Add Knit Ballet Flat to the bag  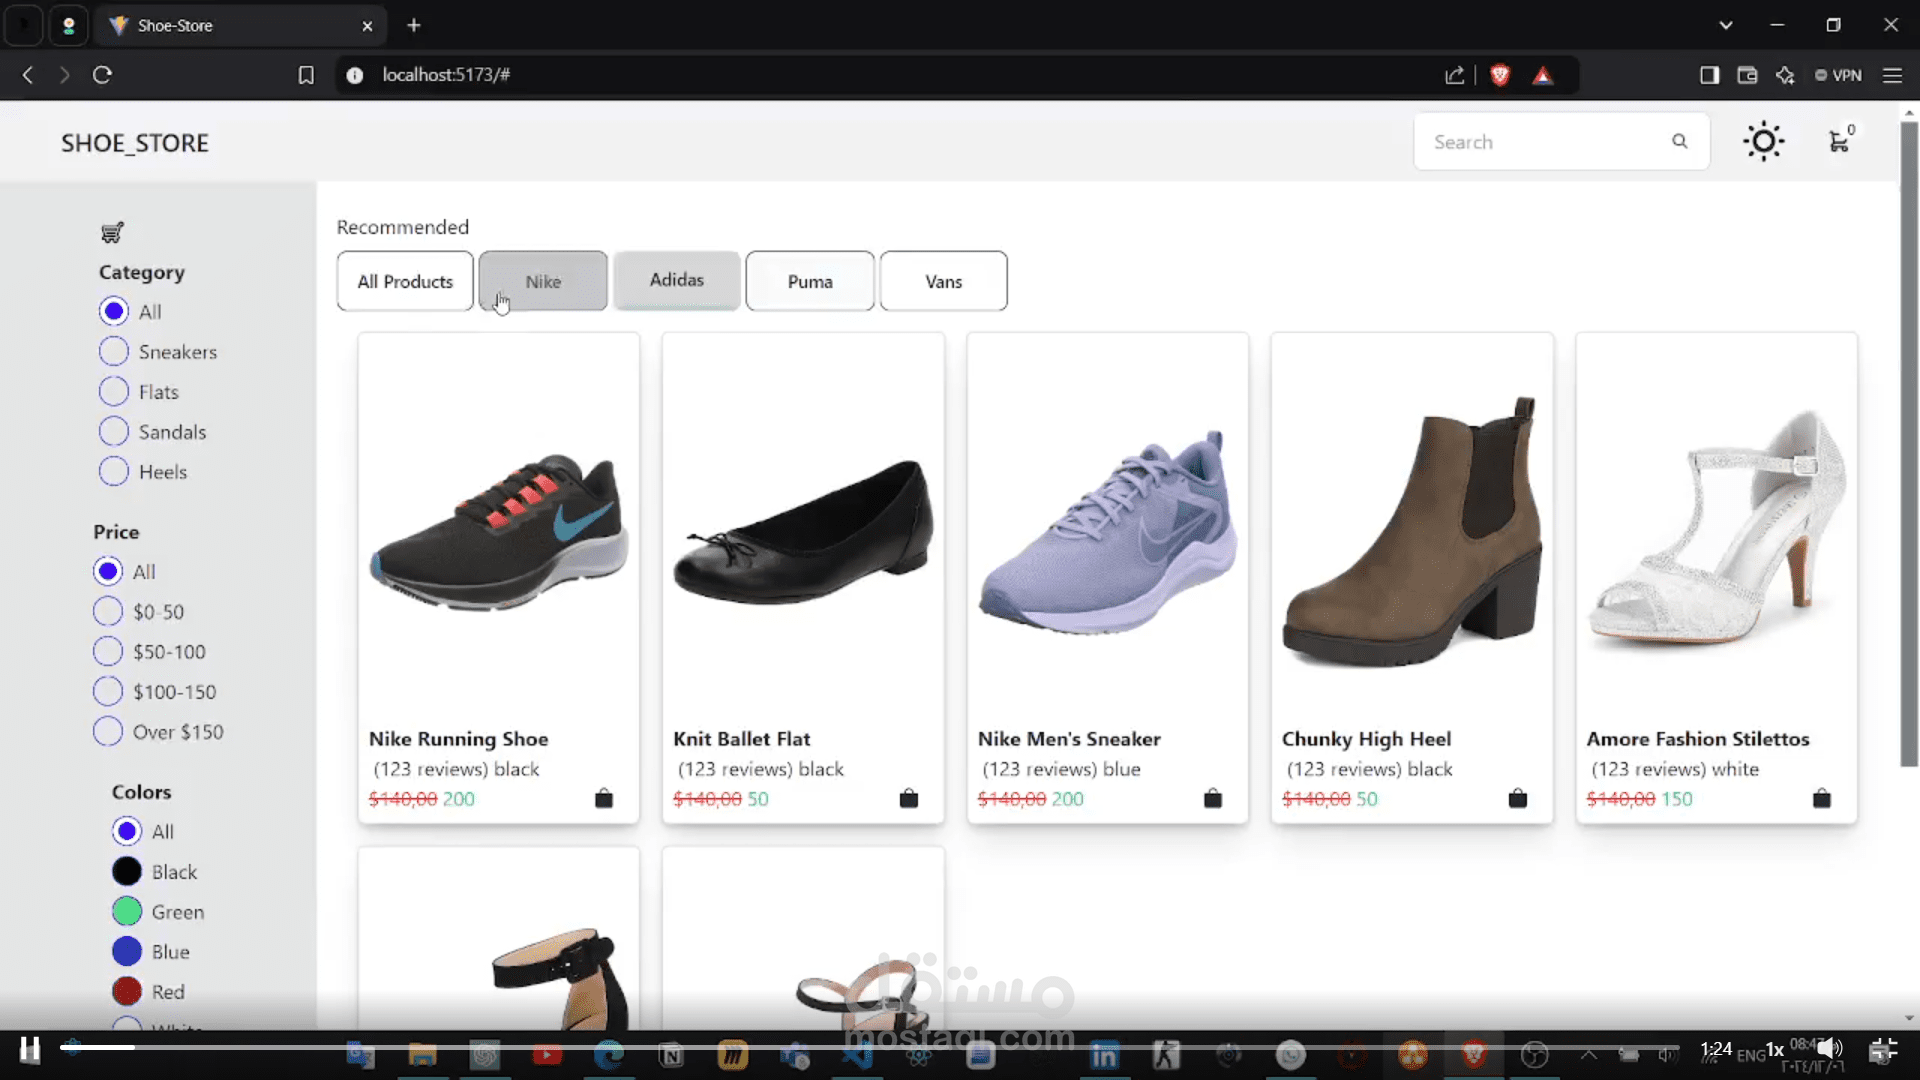point(908,798)
